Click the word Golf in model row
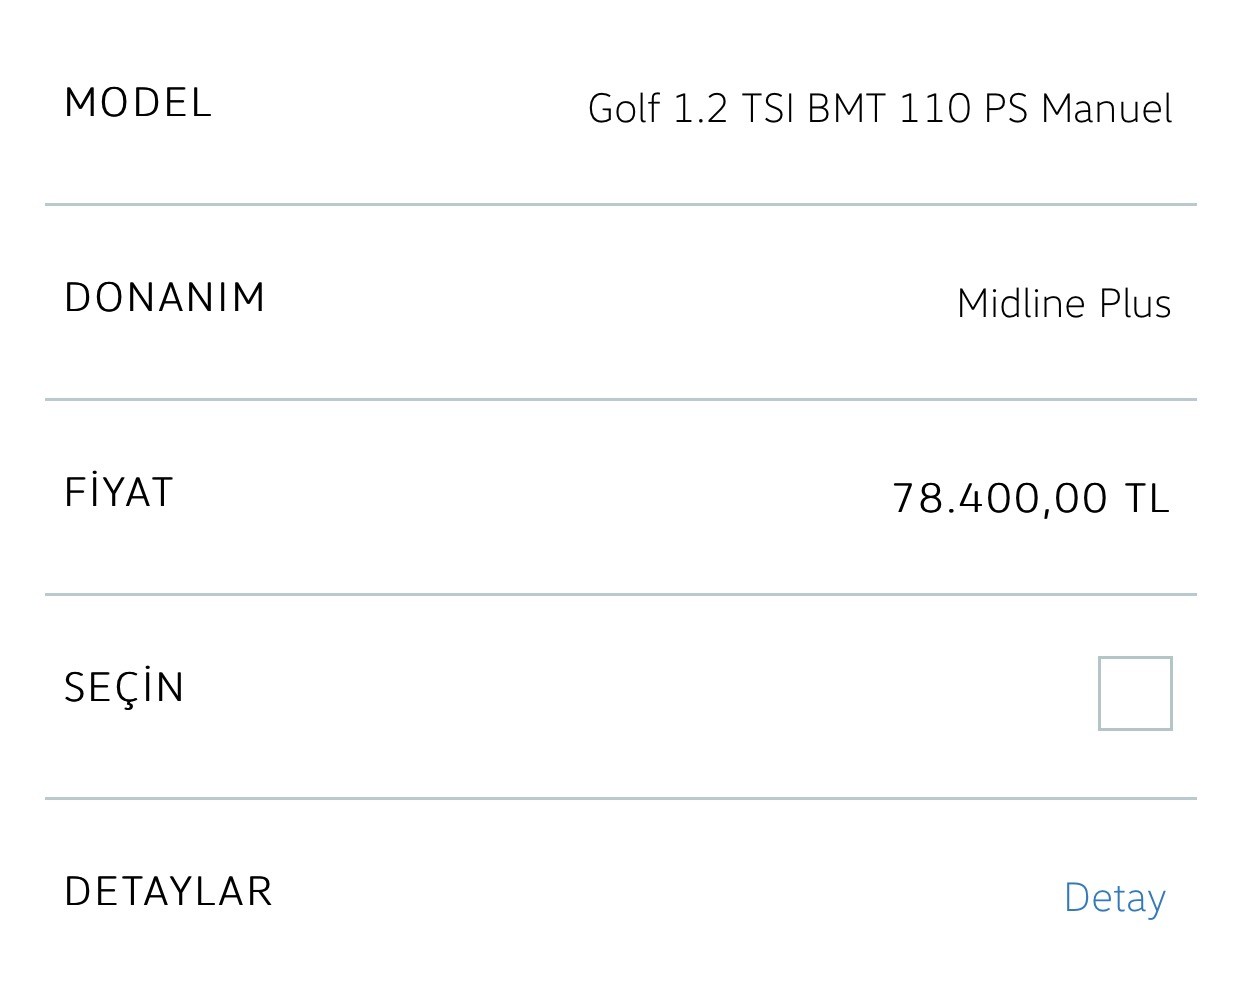This screenshot has height=995, width=1238. (x=624, y=108)
